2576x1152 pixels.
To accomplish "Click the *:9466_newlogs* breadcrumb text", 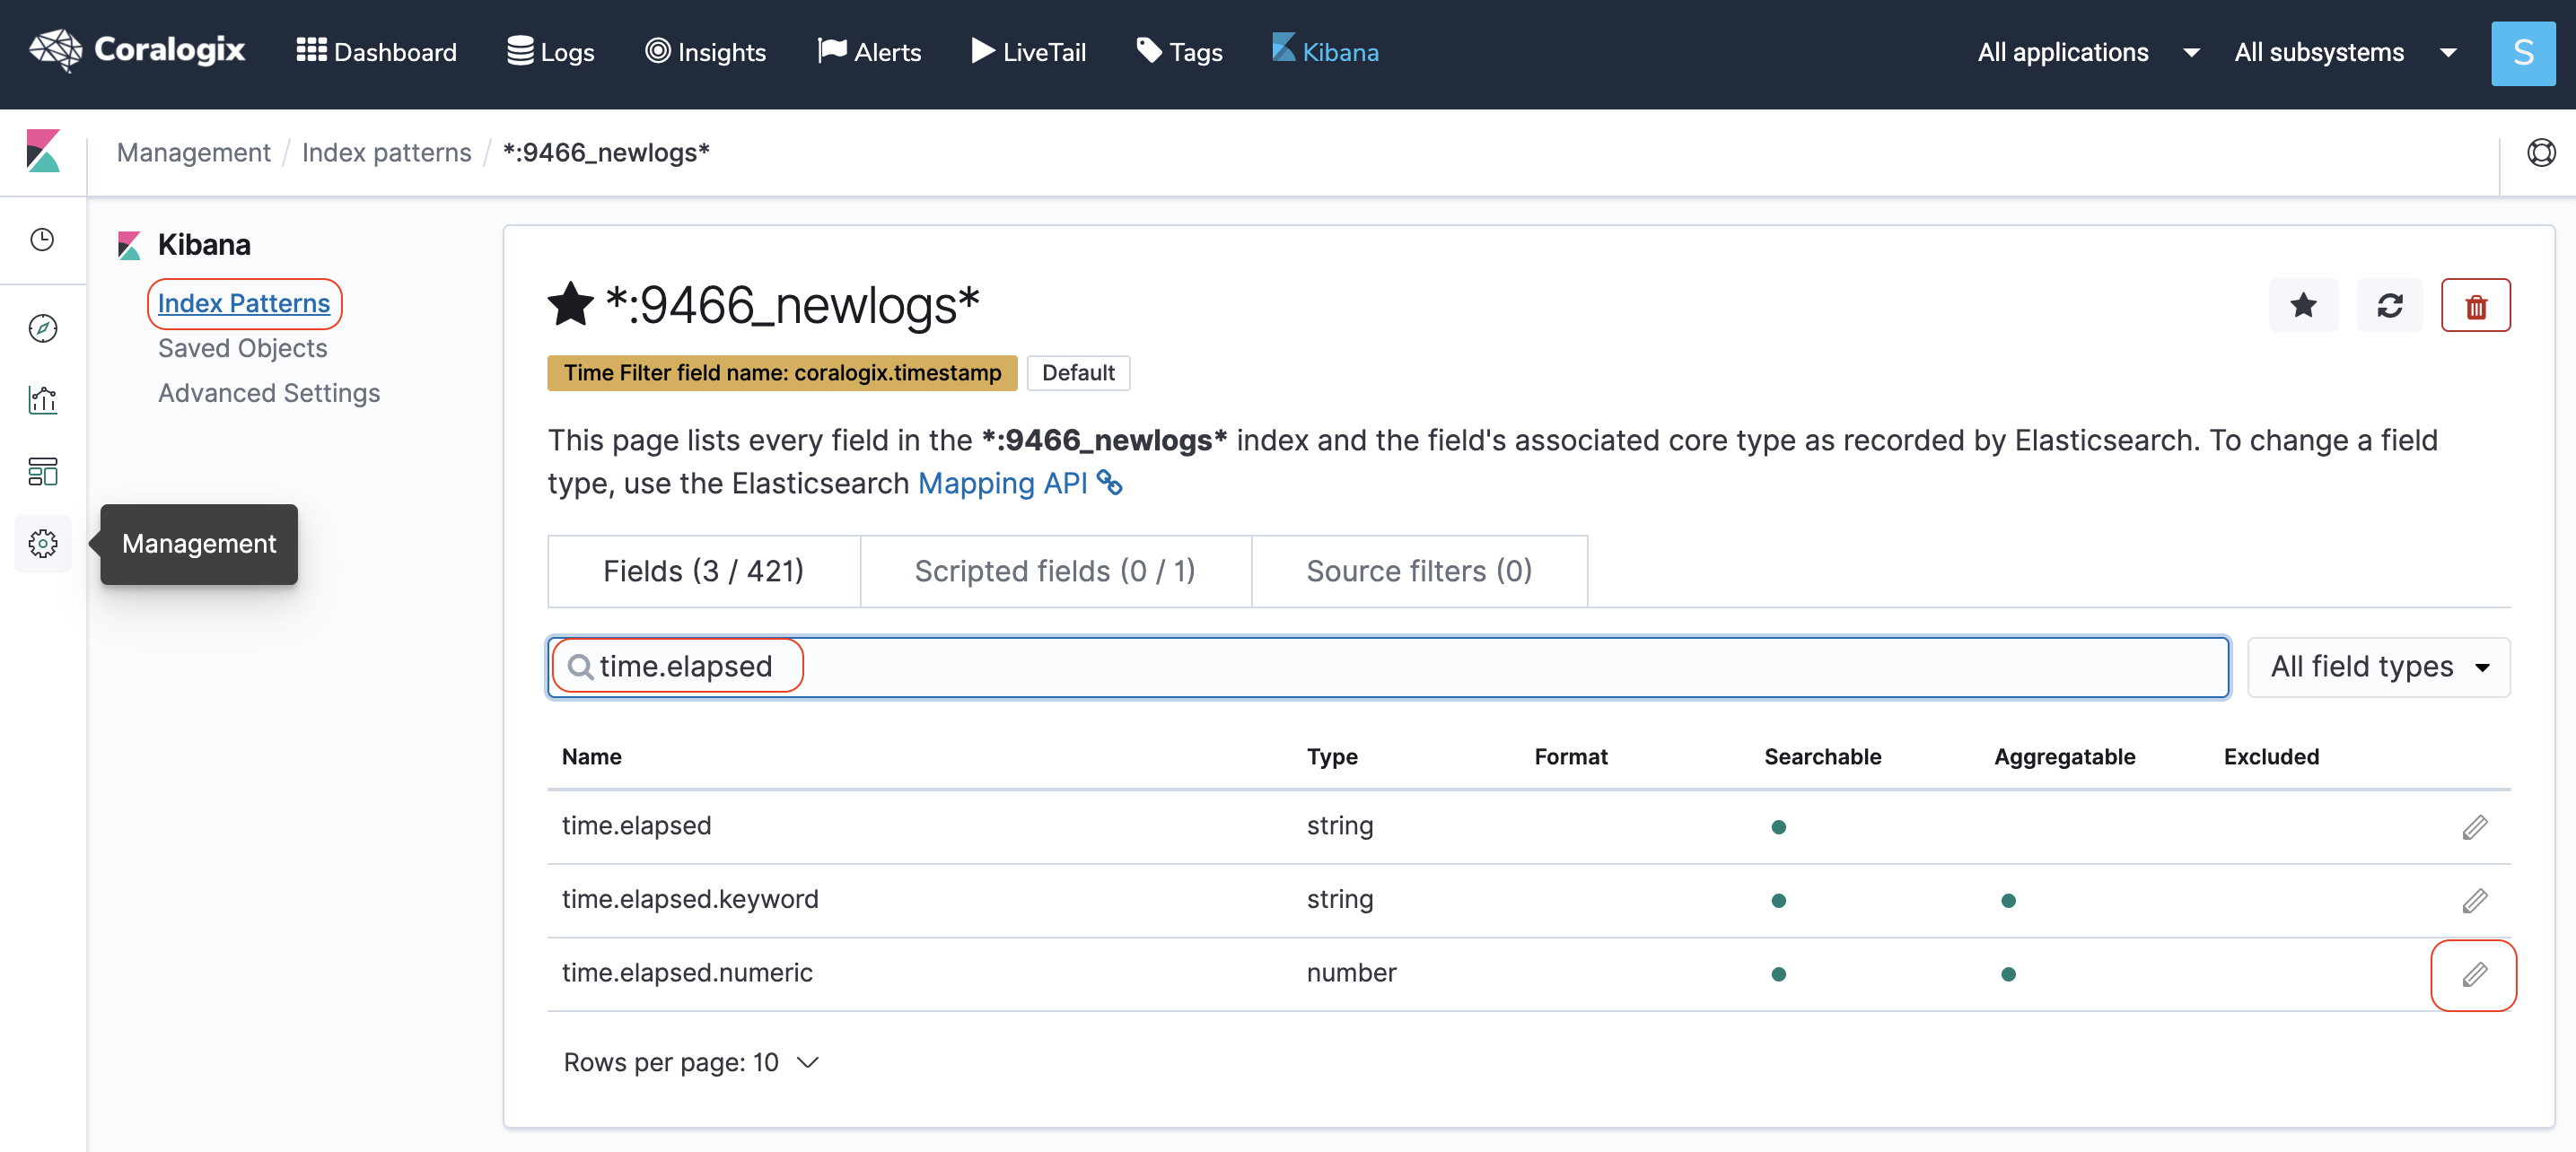I will pos(606,152).
